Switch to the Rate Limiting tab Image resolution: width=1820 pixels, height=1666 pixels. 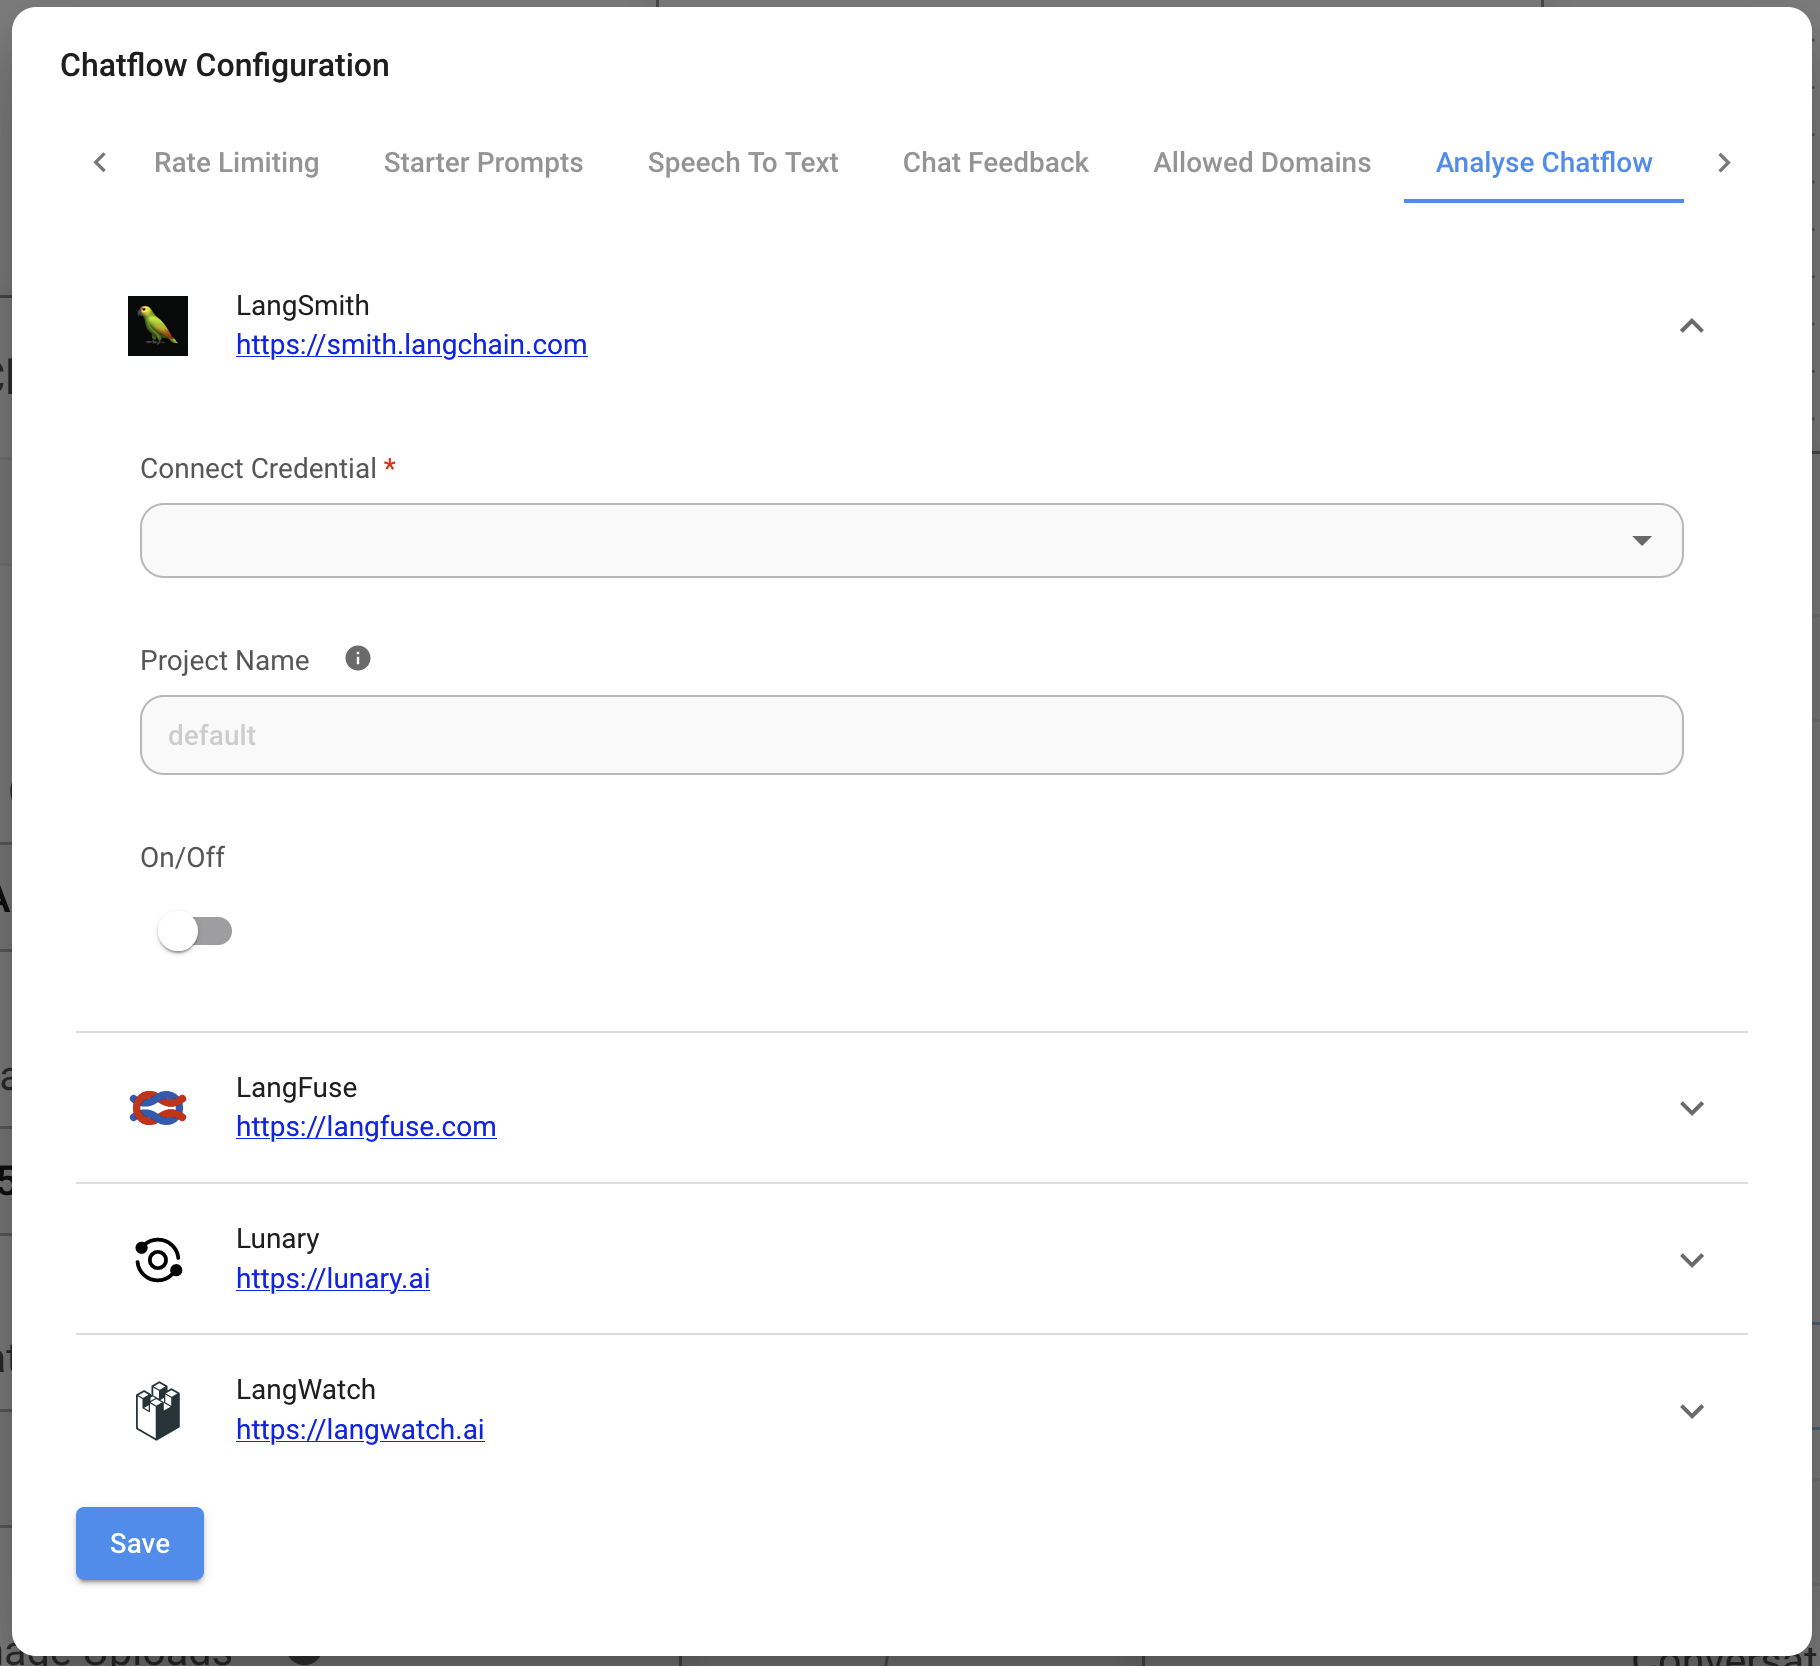pos(236,162)
